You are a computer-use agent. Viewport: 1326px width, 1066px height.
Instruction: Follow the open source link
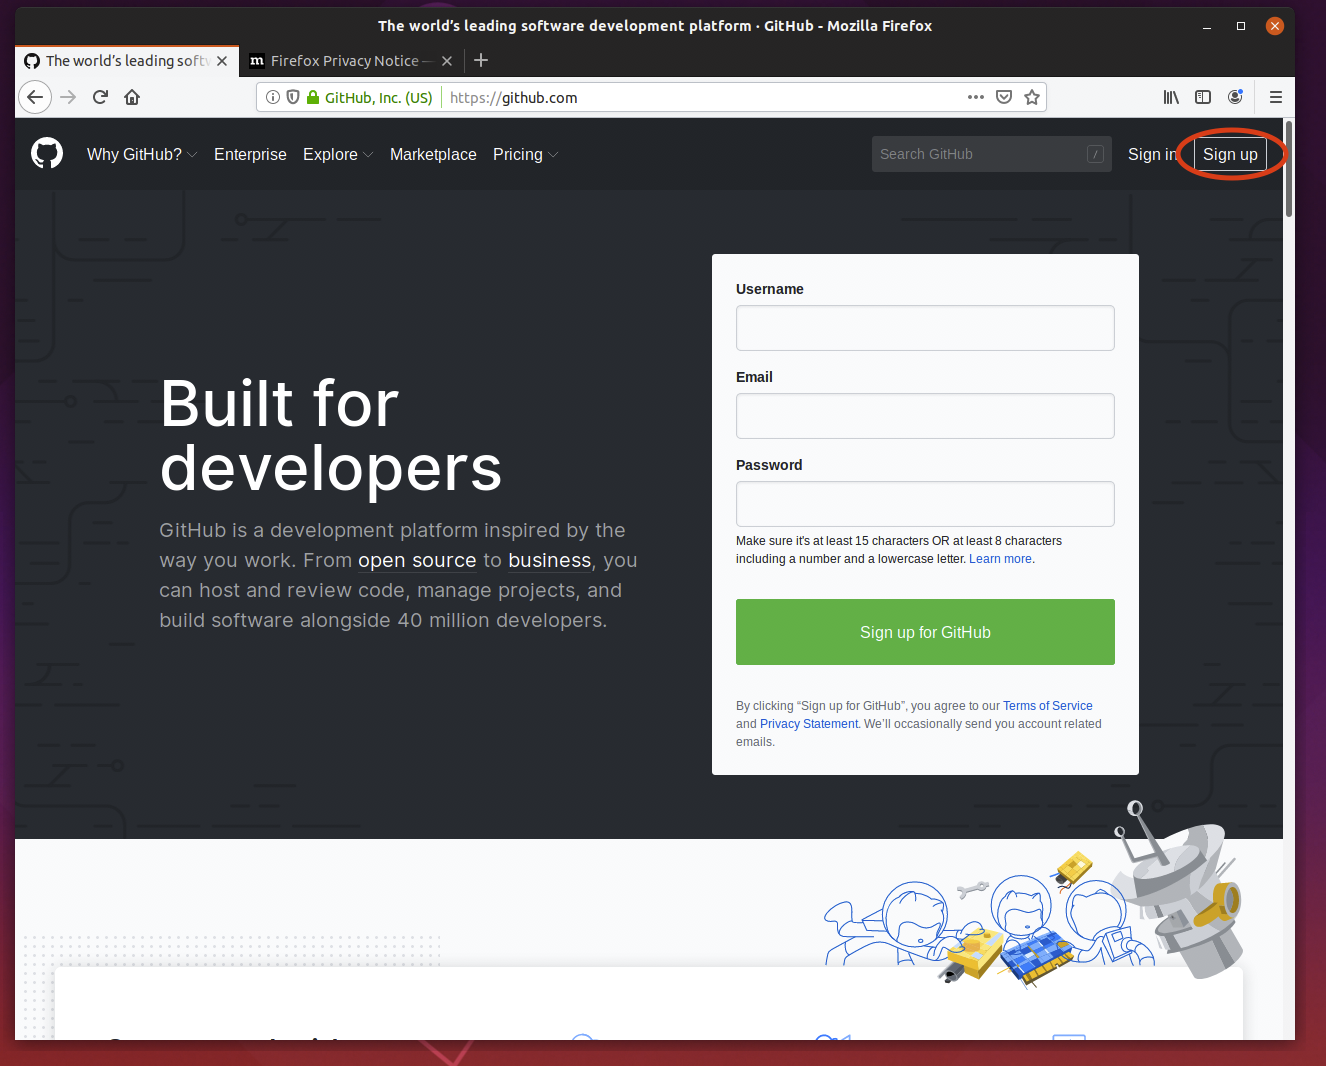pos(417,560)
